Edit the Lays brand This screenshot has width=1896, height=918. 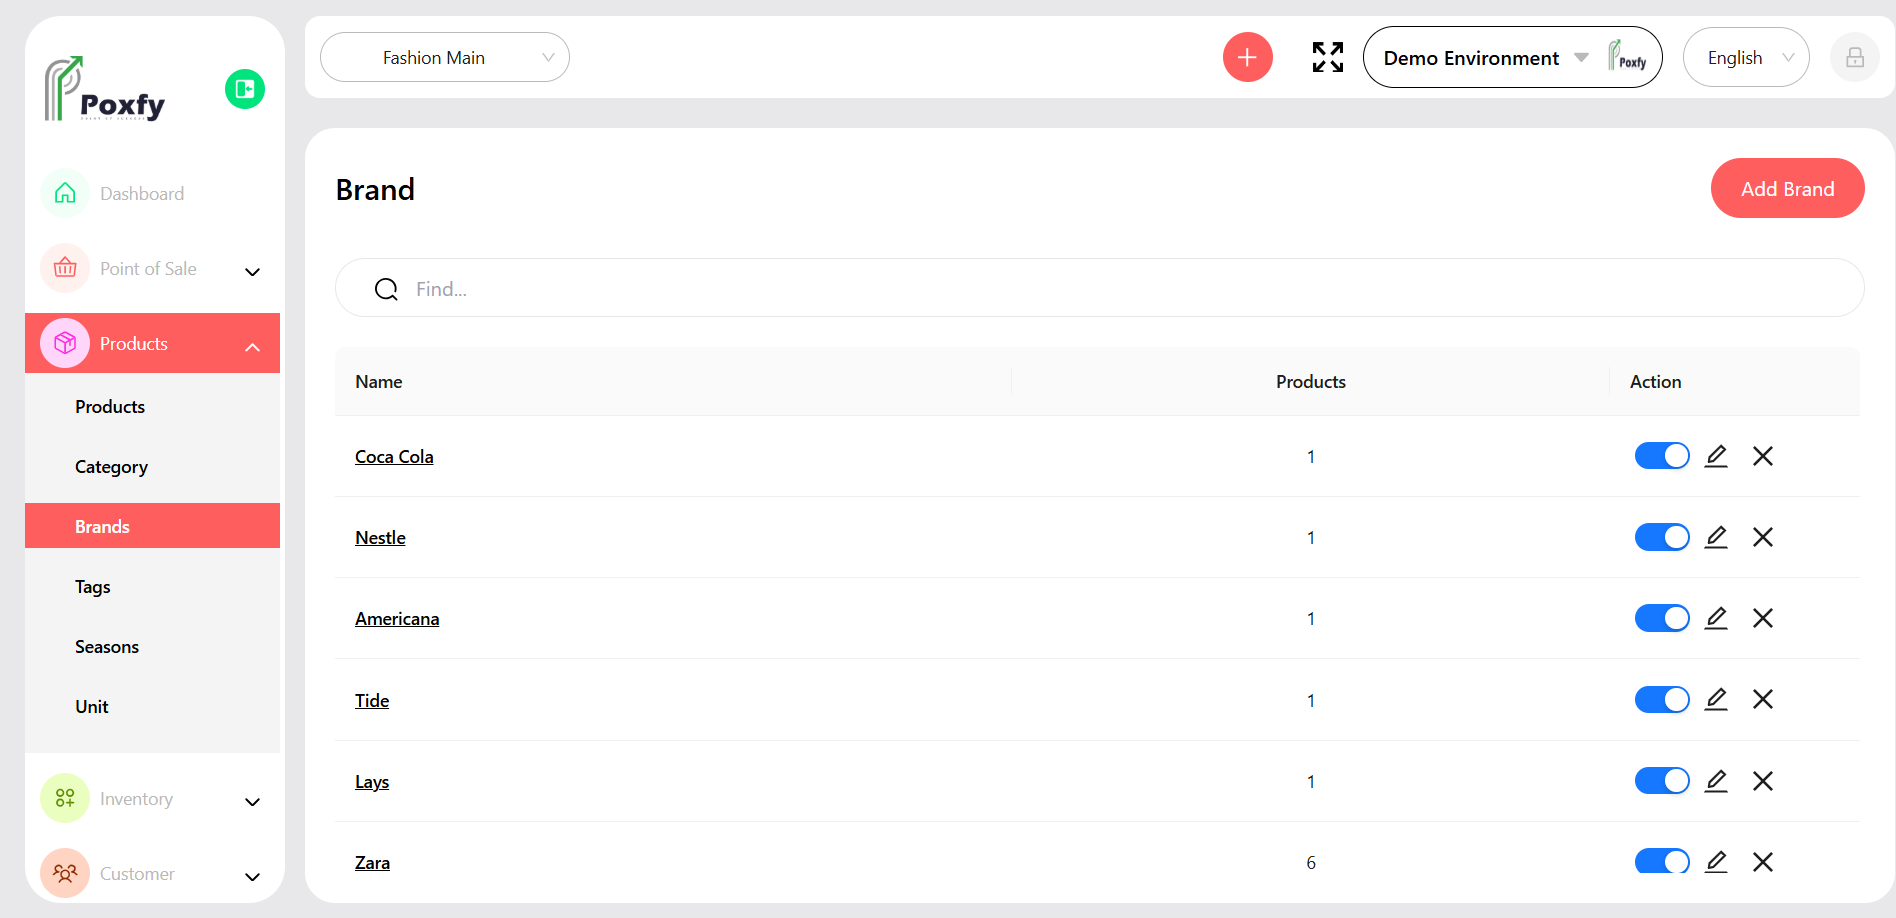pyautogui.click(x=1716, y=781)
